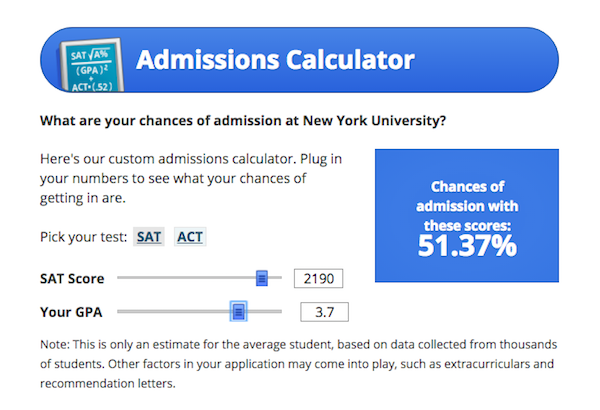Click the GPA input field showing 3.7
Image resolution: width=600 pixels, height=410 pixels.
pos(324,312)
